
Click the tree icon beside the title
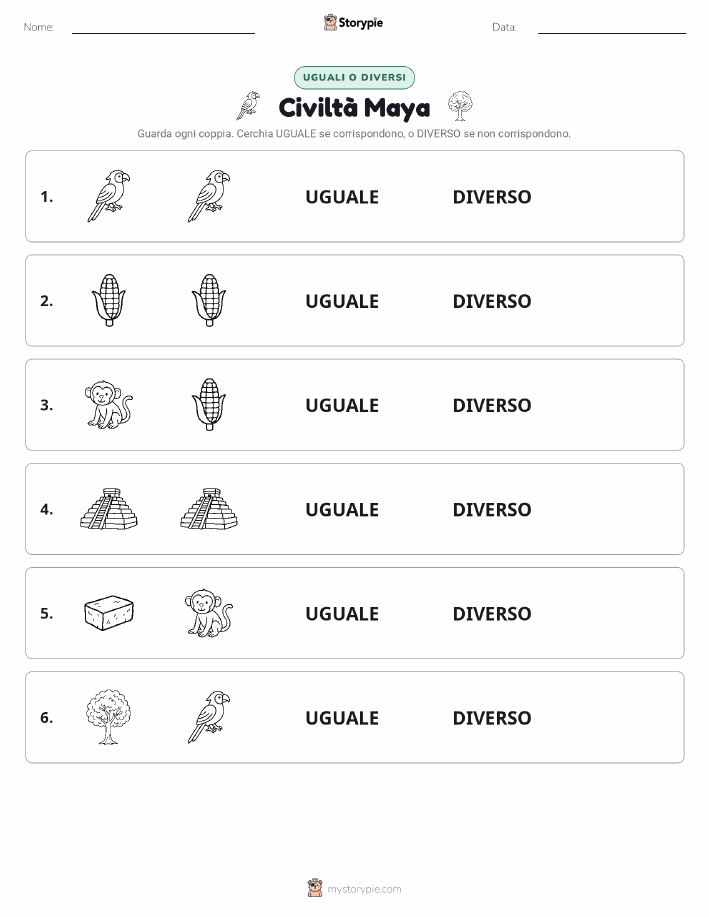[x=460, y=106]
